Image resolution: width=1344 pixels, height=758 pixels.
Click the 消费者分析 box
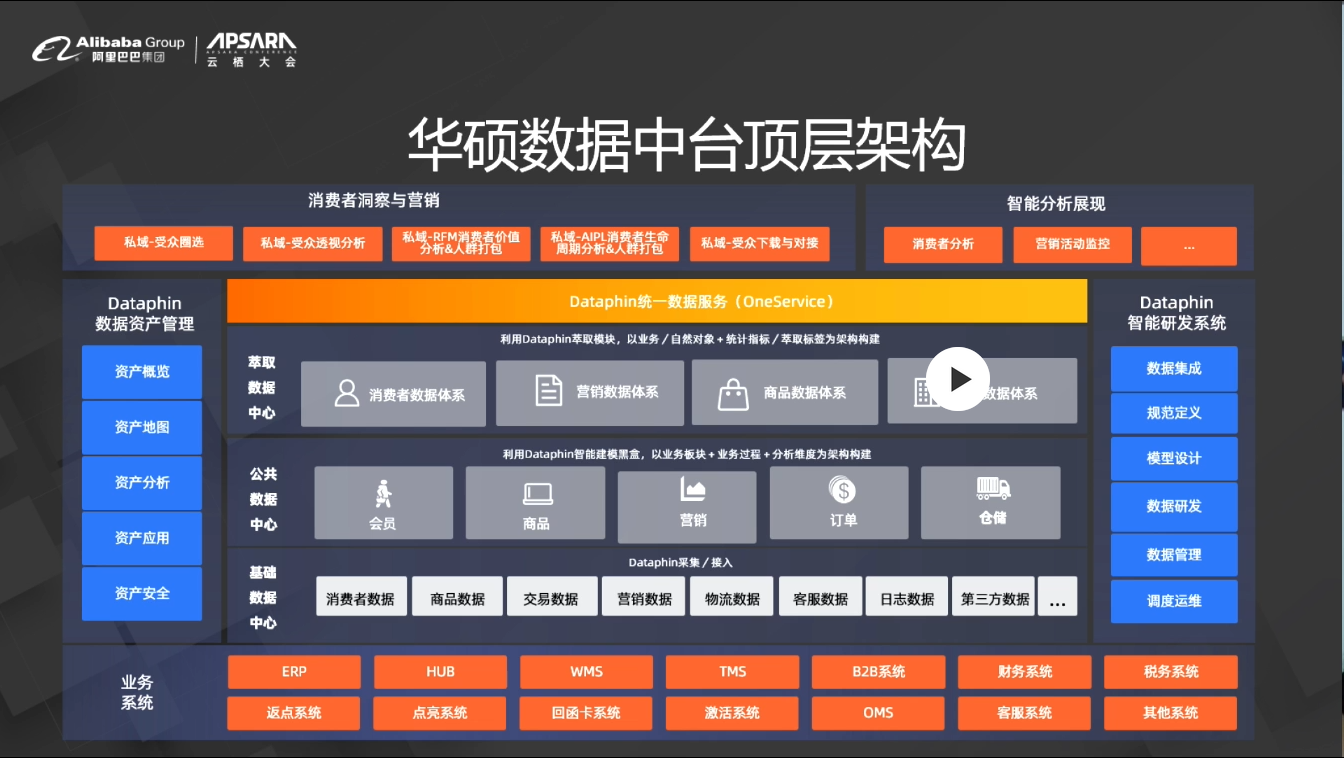pos(943,245)
